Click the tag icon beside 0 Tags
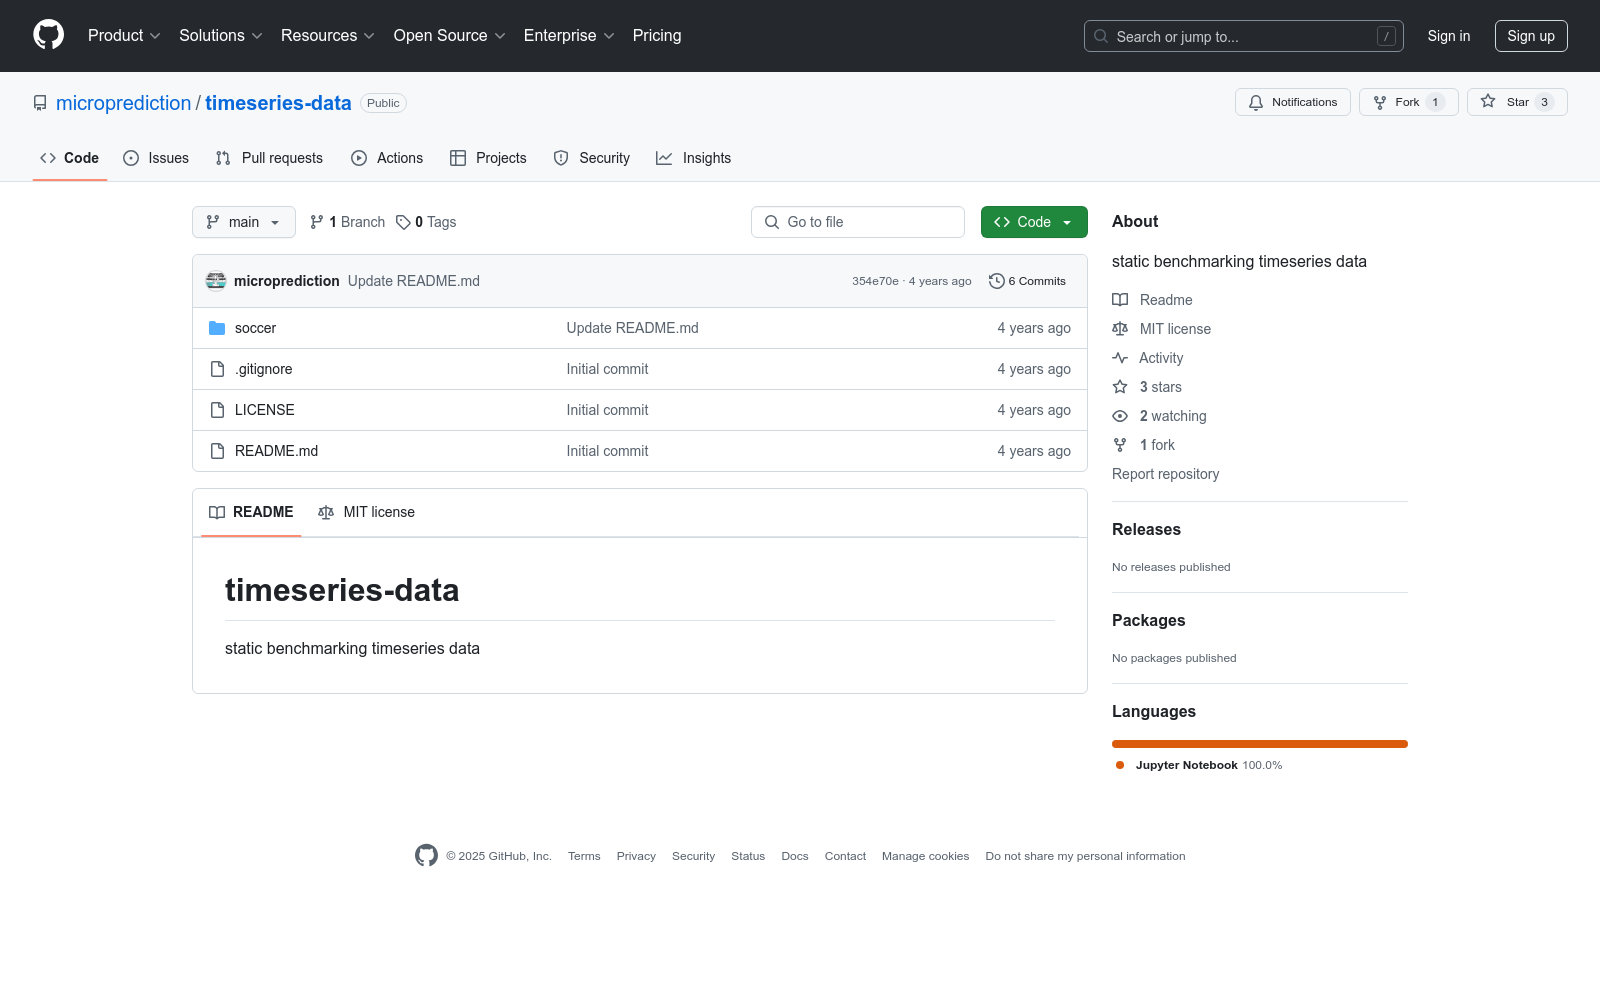 click(403, 222)
